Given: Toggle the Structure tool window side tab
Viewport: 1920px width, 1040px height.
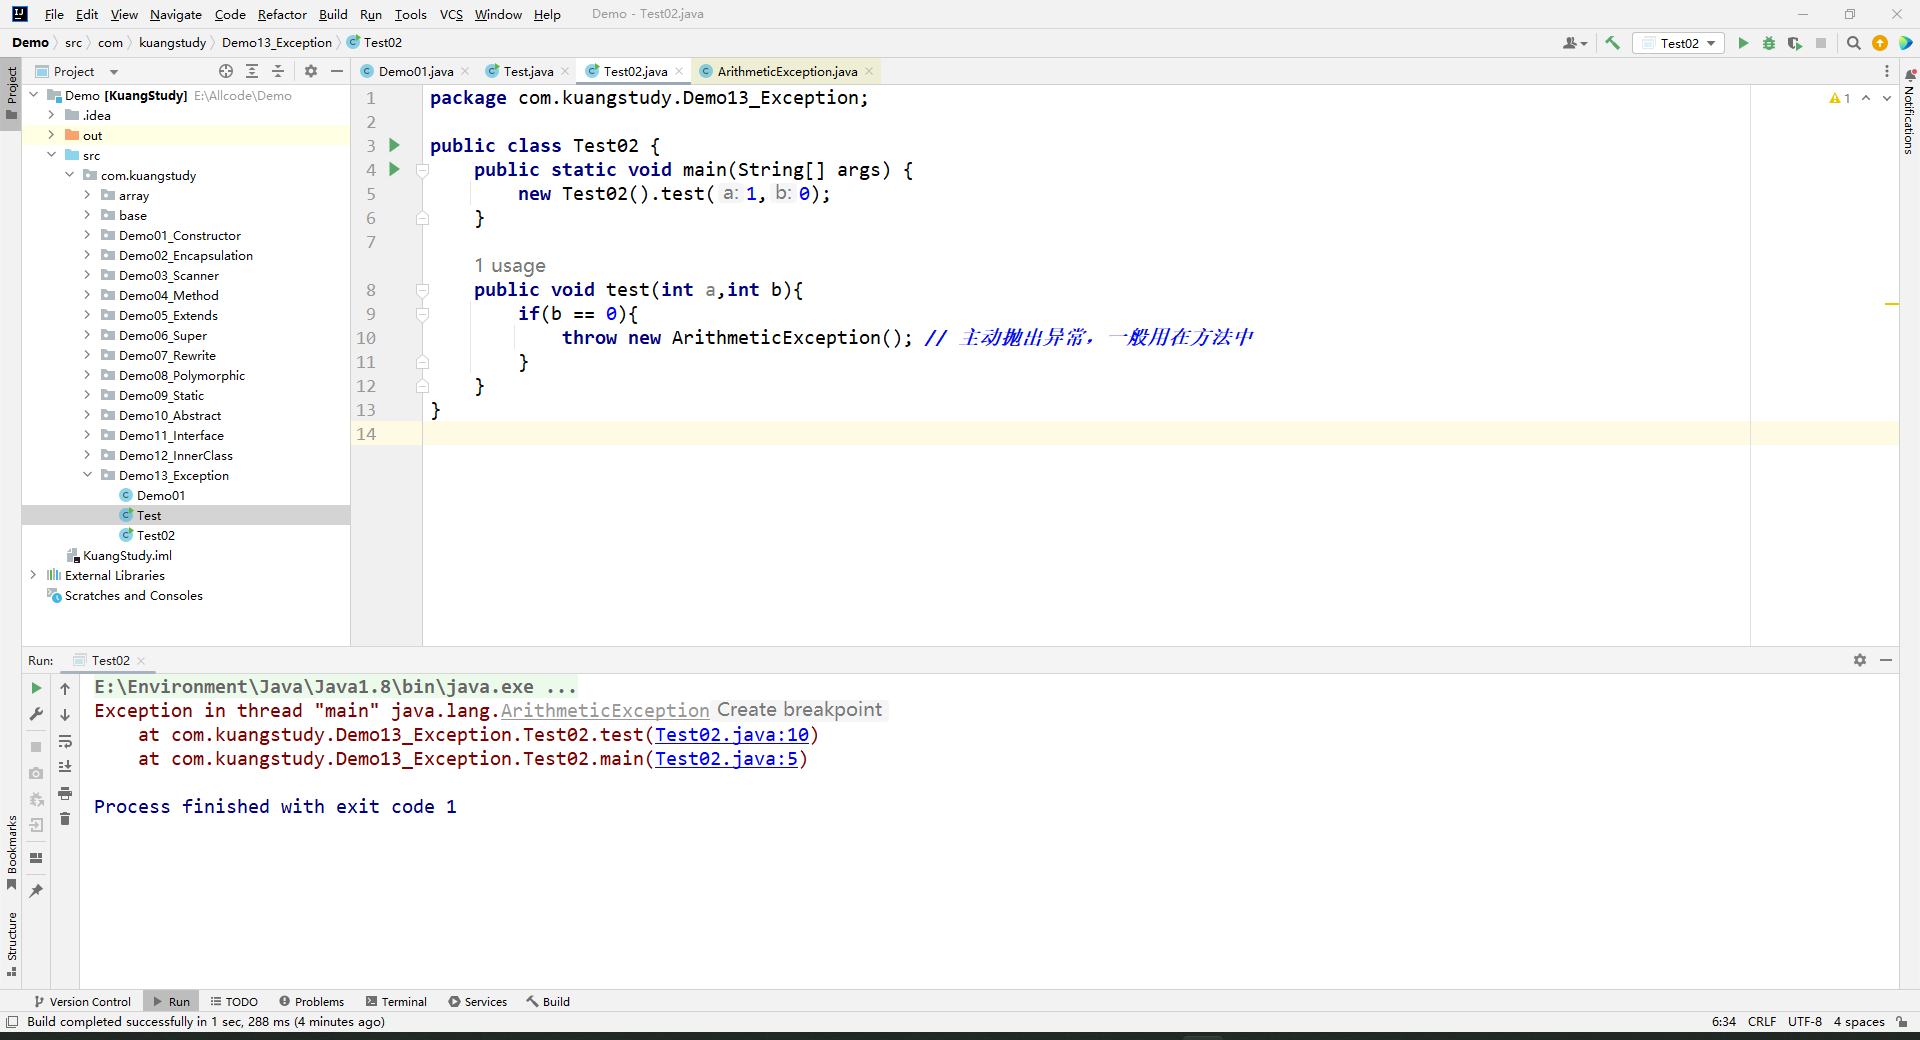Looking at the screenshot, I should click(x=12, y=943).
